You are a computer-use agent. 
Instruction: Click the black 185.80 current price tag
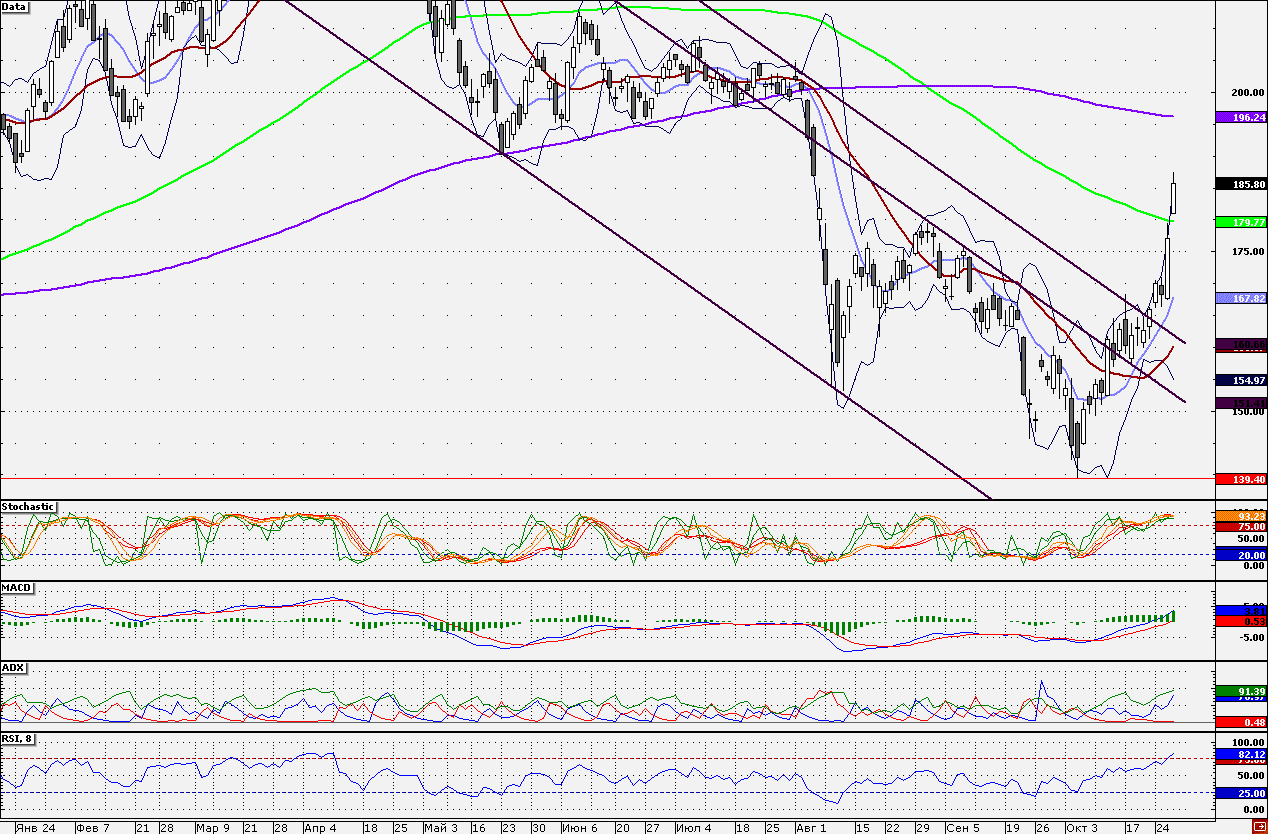(x=1240, y=184)
